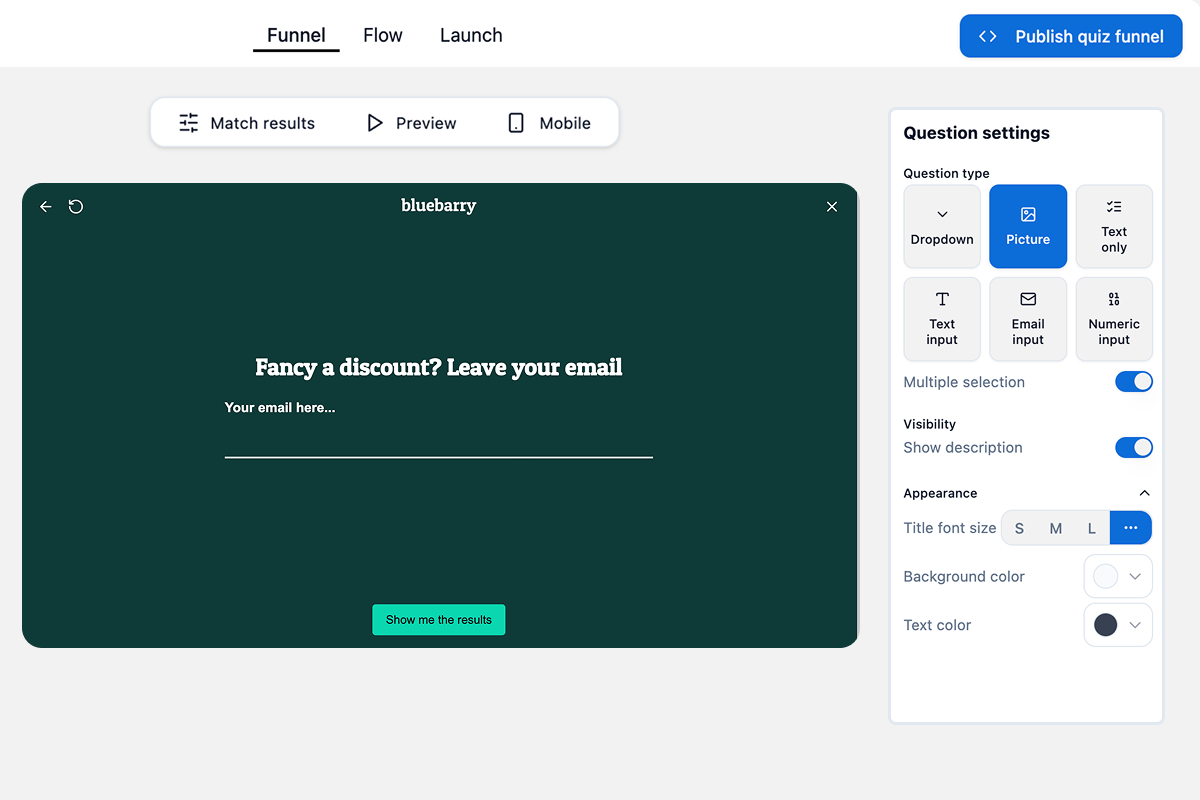Toggle Multiple selection off
The width and height of the screenshot is (1200, 800).
tap(1133, 381)
